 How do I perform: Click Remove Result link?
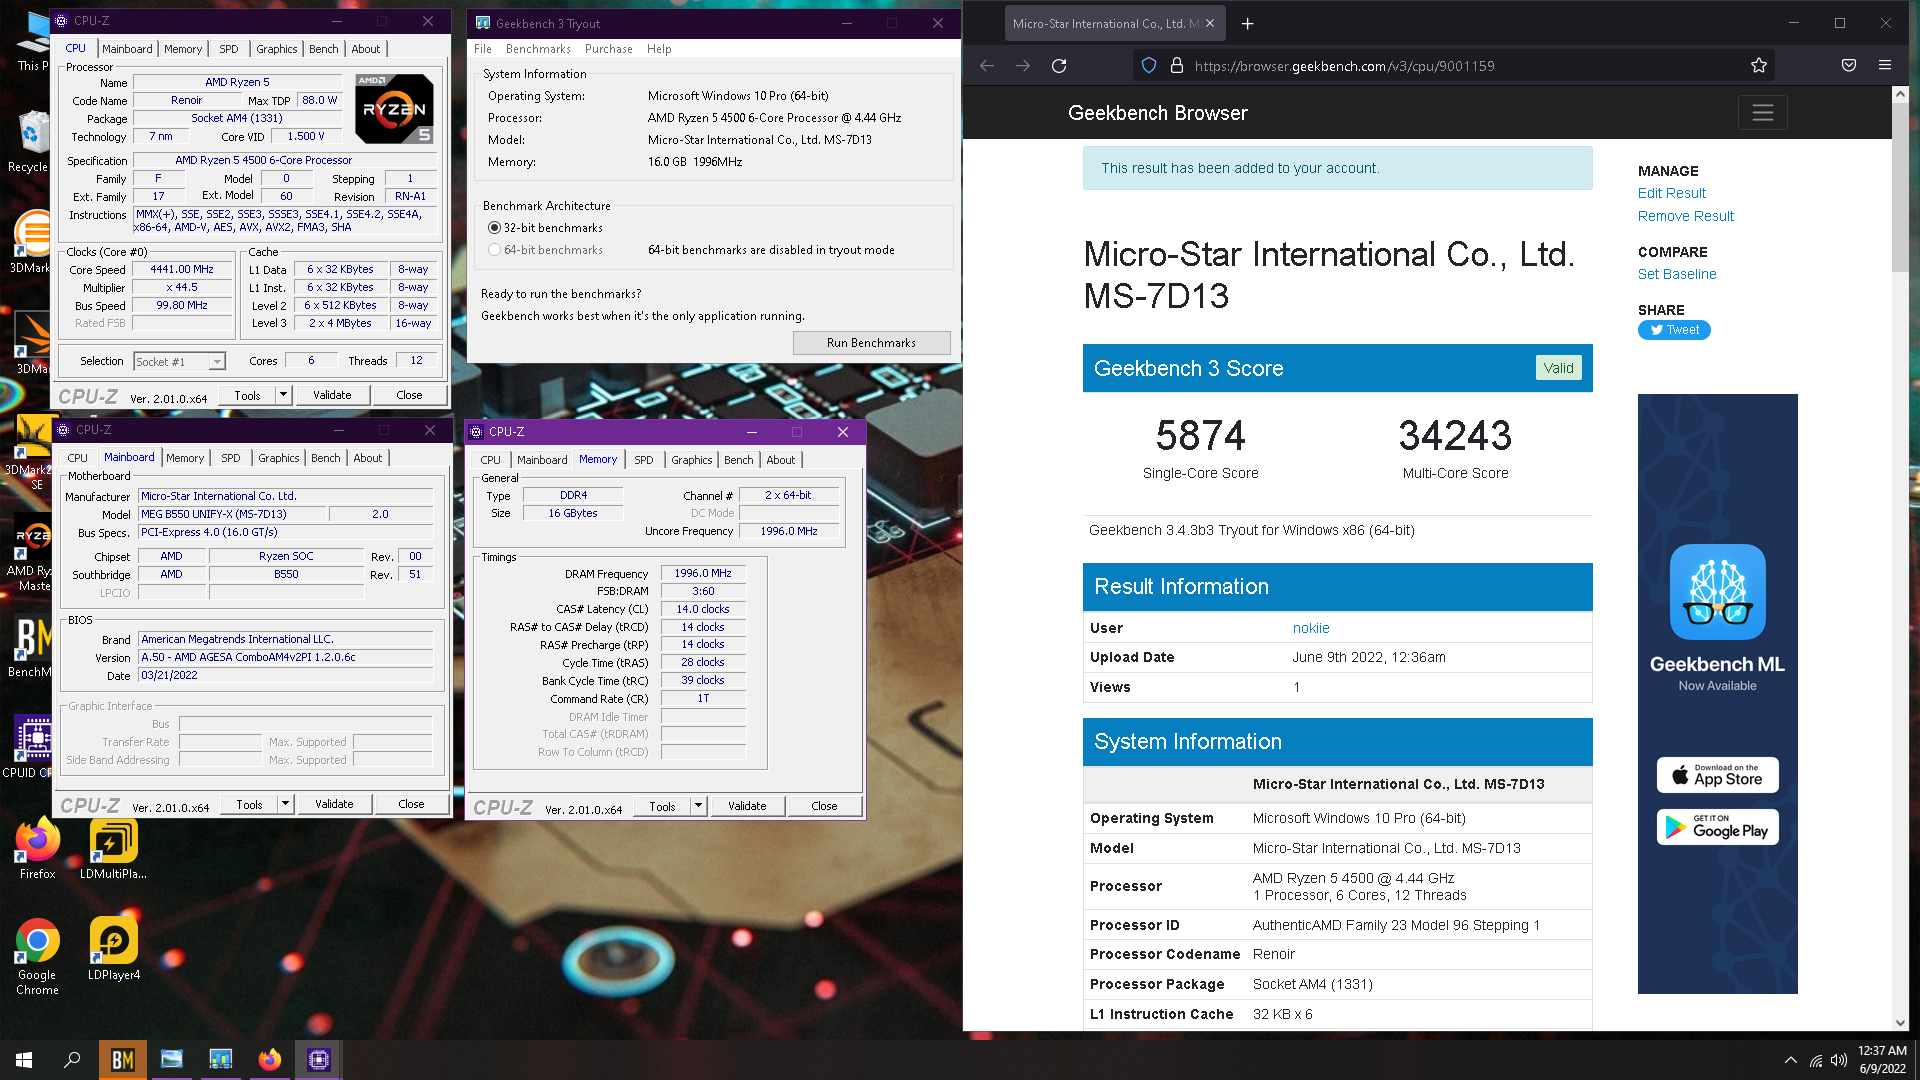(x=1685, y=216)
